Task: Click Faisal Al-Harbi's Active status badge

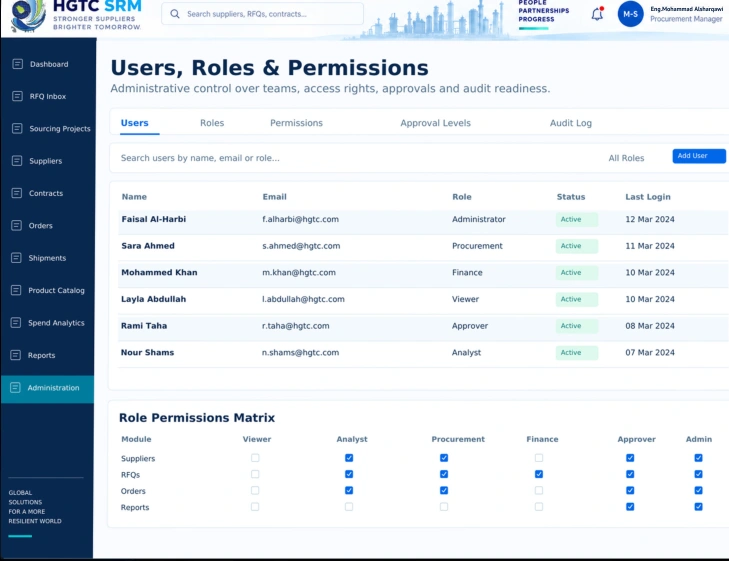Action: pos(577,219)
